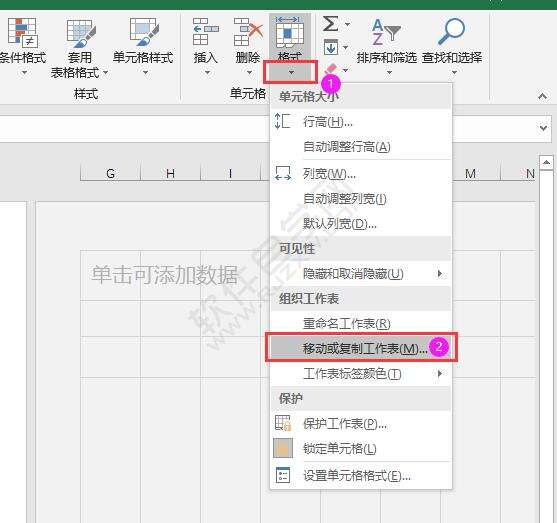Click inside the formula bar field
The width and height of the screenshot is (557, 523).
(x=135, y=129)
